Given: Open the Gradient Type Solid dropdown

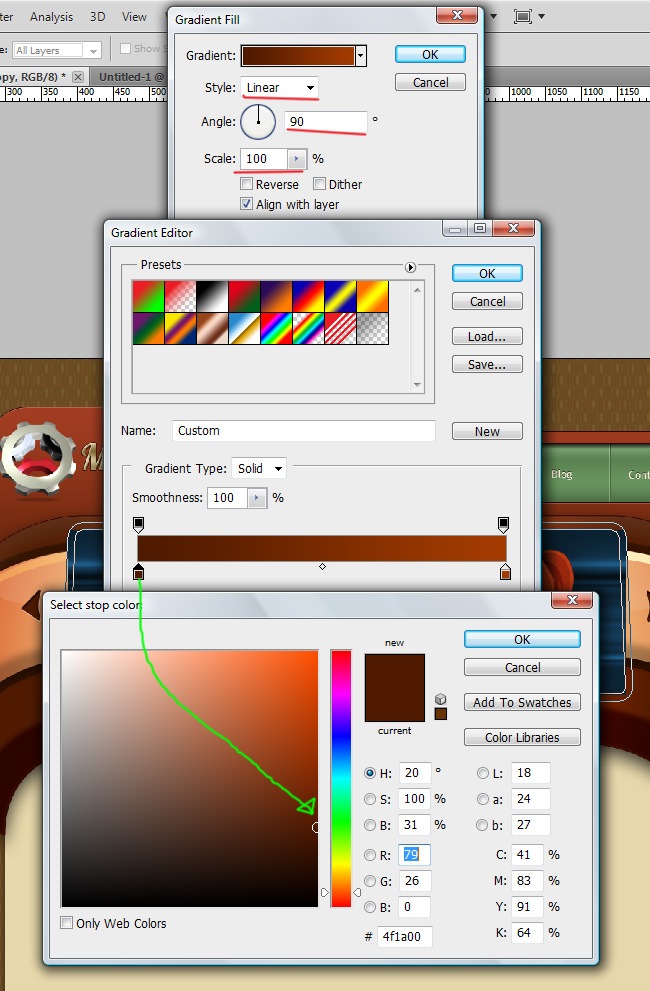Looking at the screenshot, I should point(259,468).
